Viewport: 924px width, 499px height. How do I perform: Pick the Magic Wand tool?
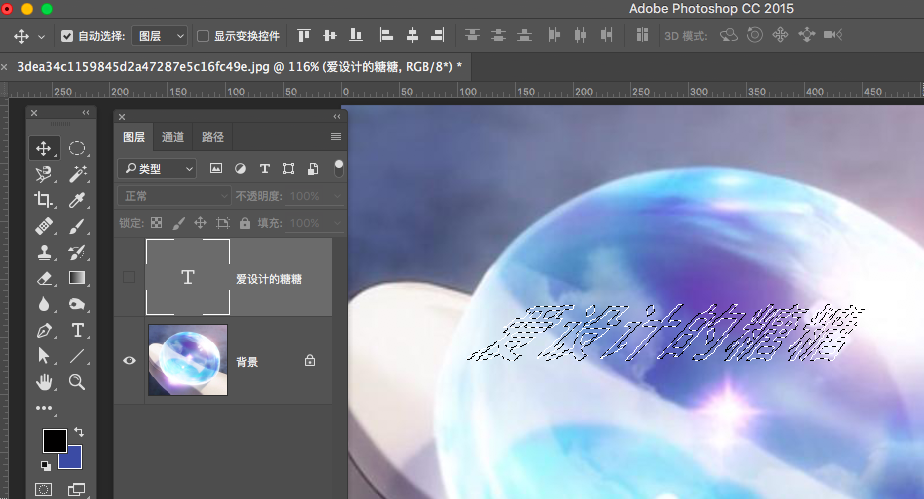pos(77,174)
